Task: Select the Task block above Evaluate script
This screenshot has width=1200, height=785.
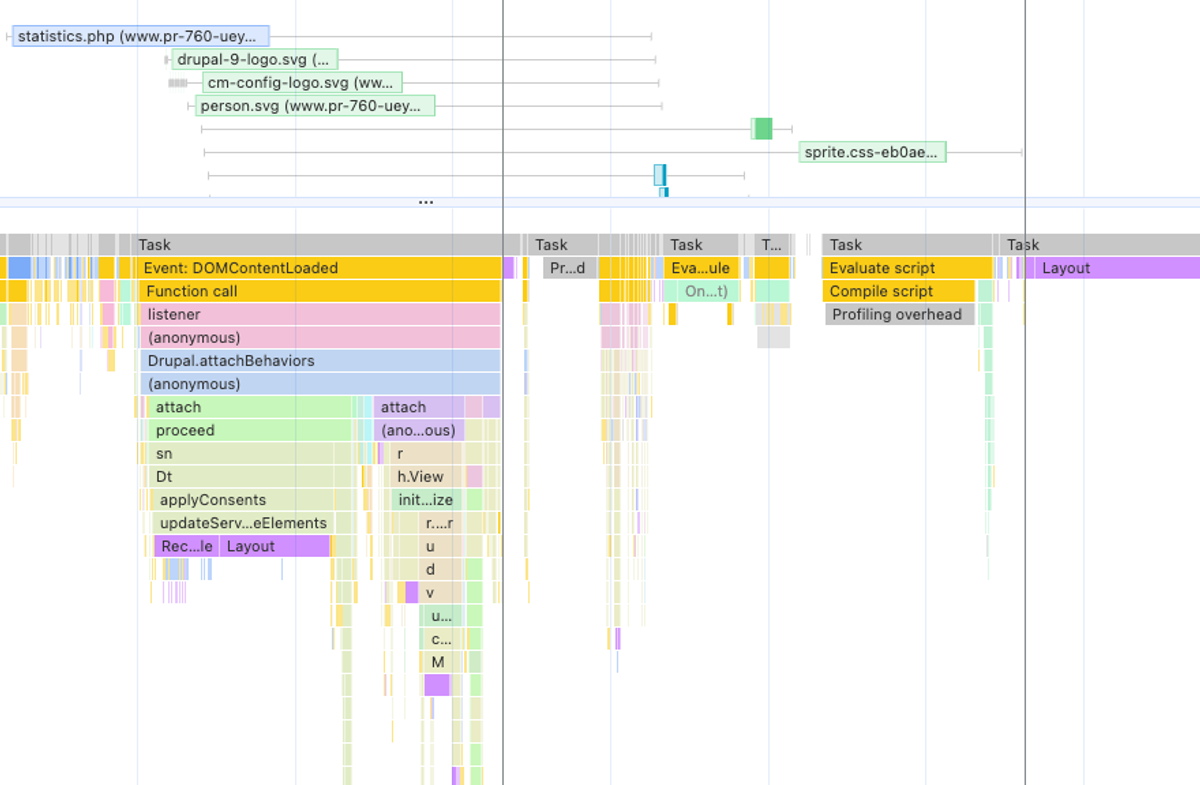Action: (908, 244)
